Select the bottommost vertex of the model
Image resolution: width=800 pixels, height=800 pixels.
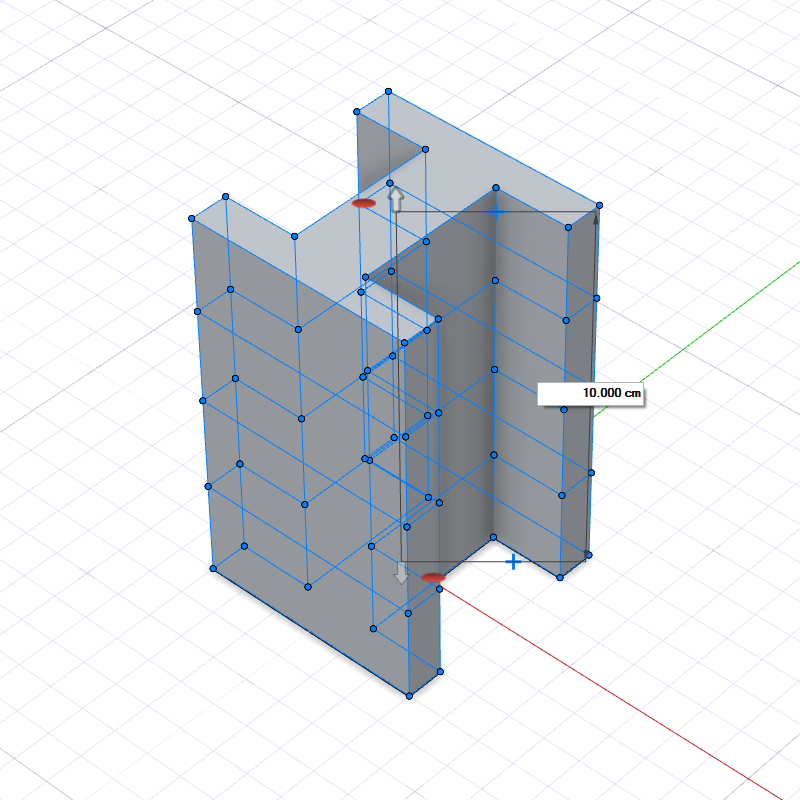(x=409, y=696)
